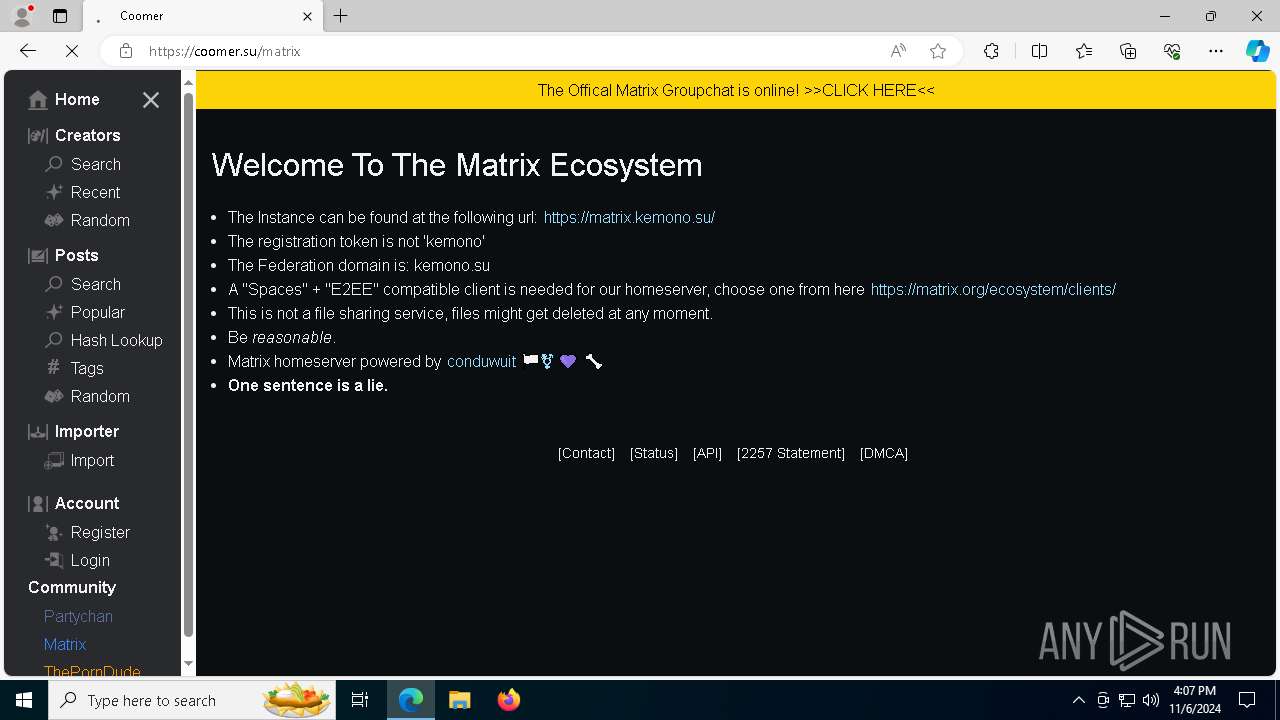
Task: Open the Matrix community link
Action: pyautogui.click(x=65, y=644)
